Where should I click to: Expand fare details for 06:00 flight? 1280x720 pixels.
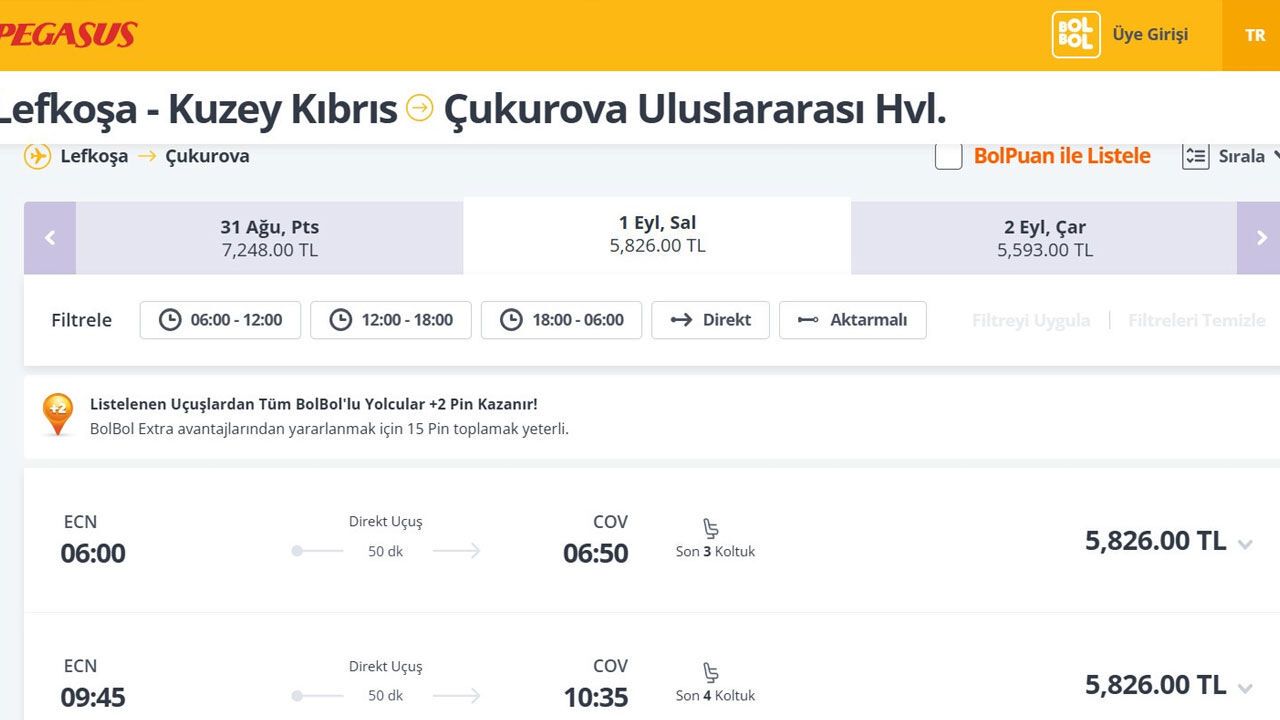(x=1245, y=545)
